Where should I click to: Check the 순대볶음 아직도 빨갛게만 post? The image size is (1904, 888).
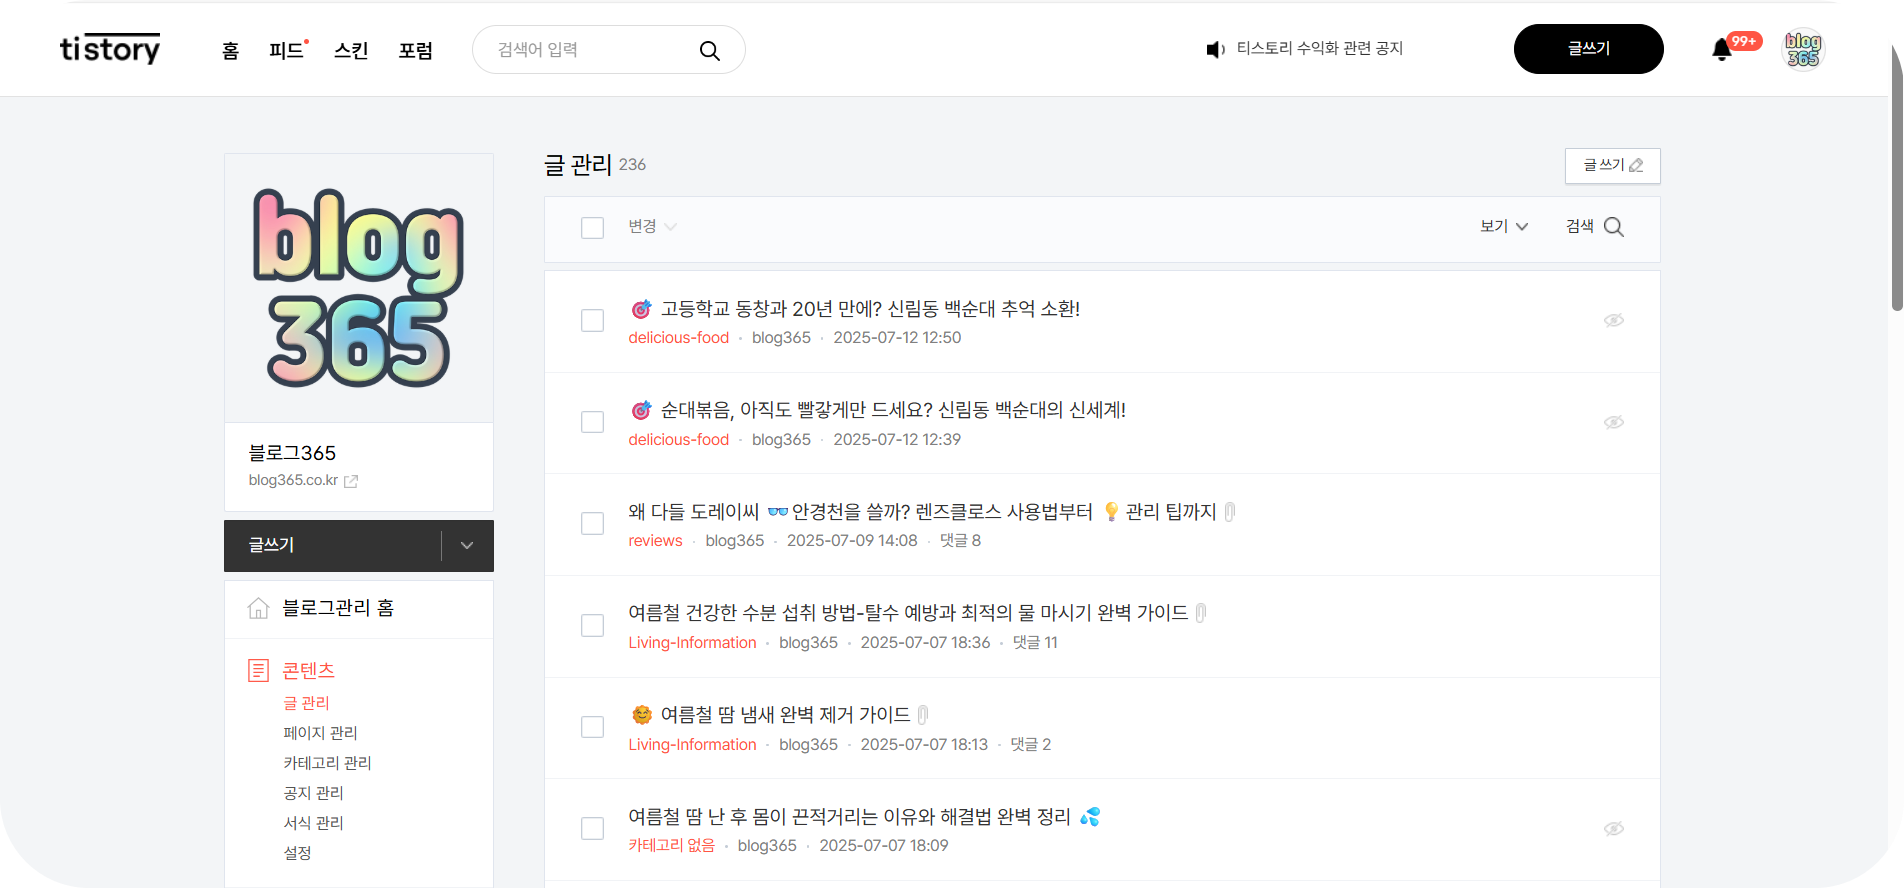[592, 422]
